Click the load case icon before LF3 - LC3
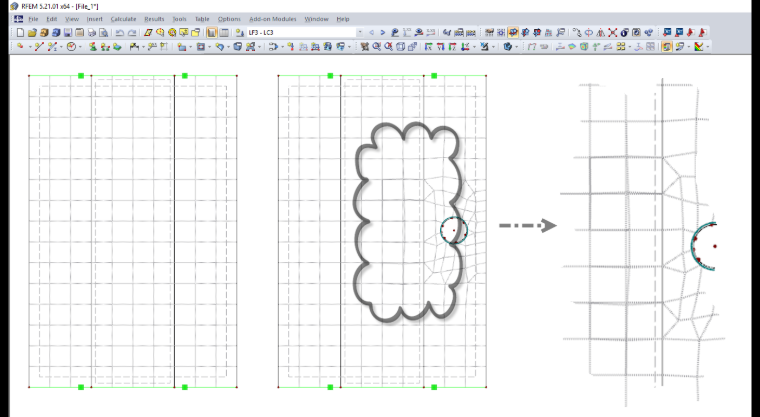760x417 pixels. pyautogui.click(x=240, y=32)
